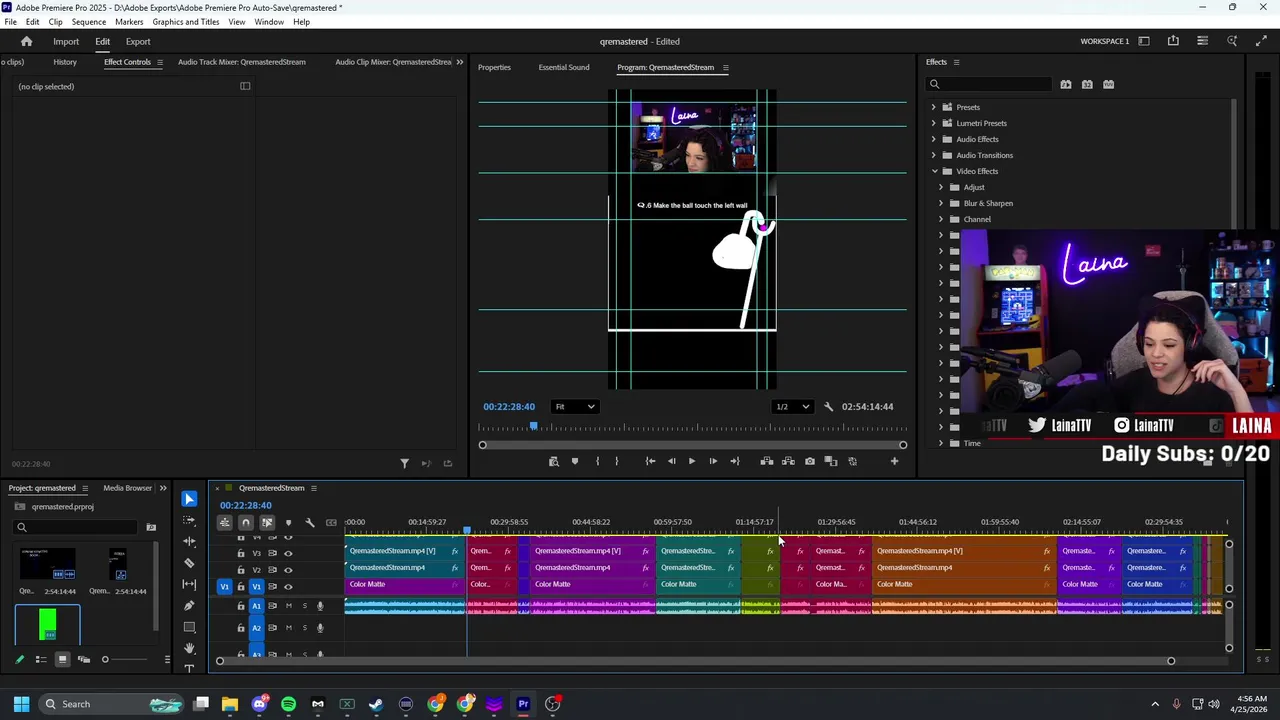Screen dimensions: 1280x720
Task: Go to In point
Action: click(650, 461)
